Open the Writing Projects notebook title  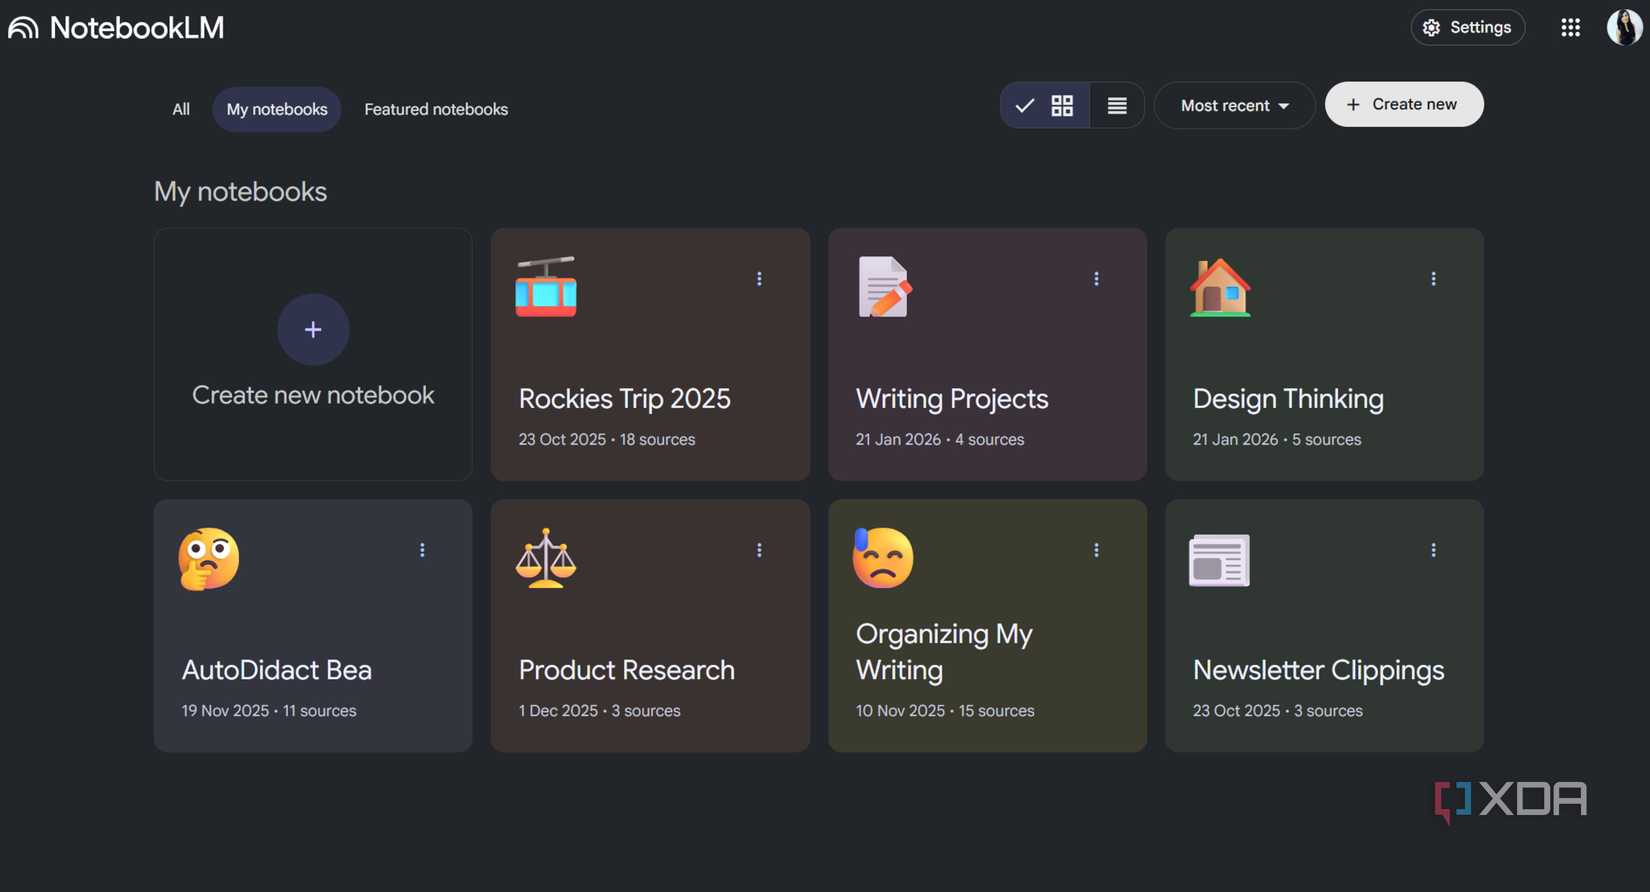tap(952, 398)
